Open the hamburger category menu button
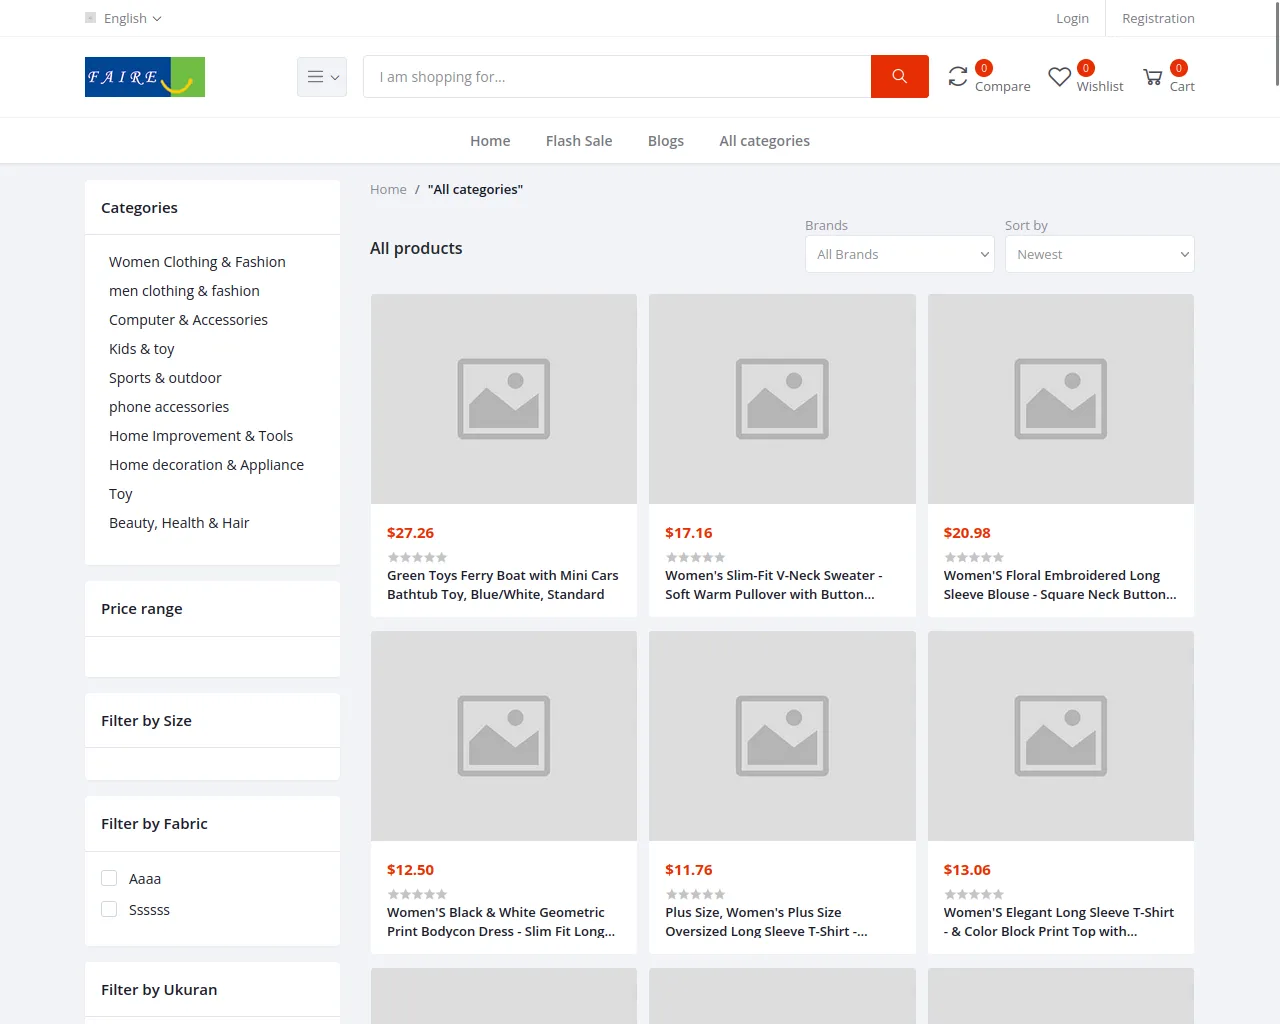The height and width of the screenshot is (1024, 1280). pos(322,77)
